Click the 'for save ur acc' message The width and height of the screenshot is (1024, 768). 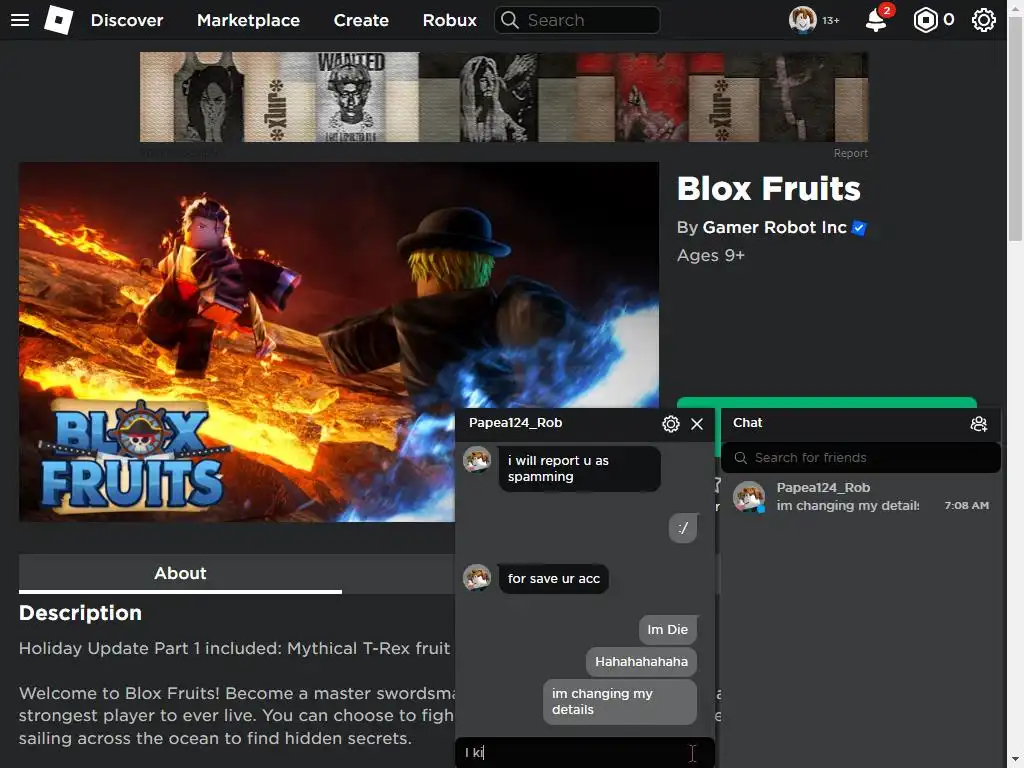(554, 579)
